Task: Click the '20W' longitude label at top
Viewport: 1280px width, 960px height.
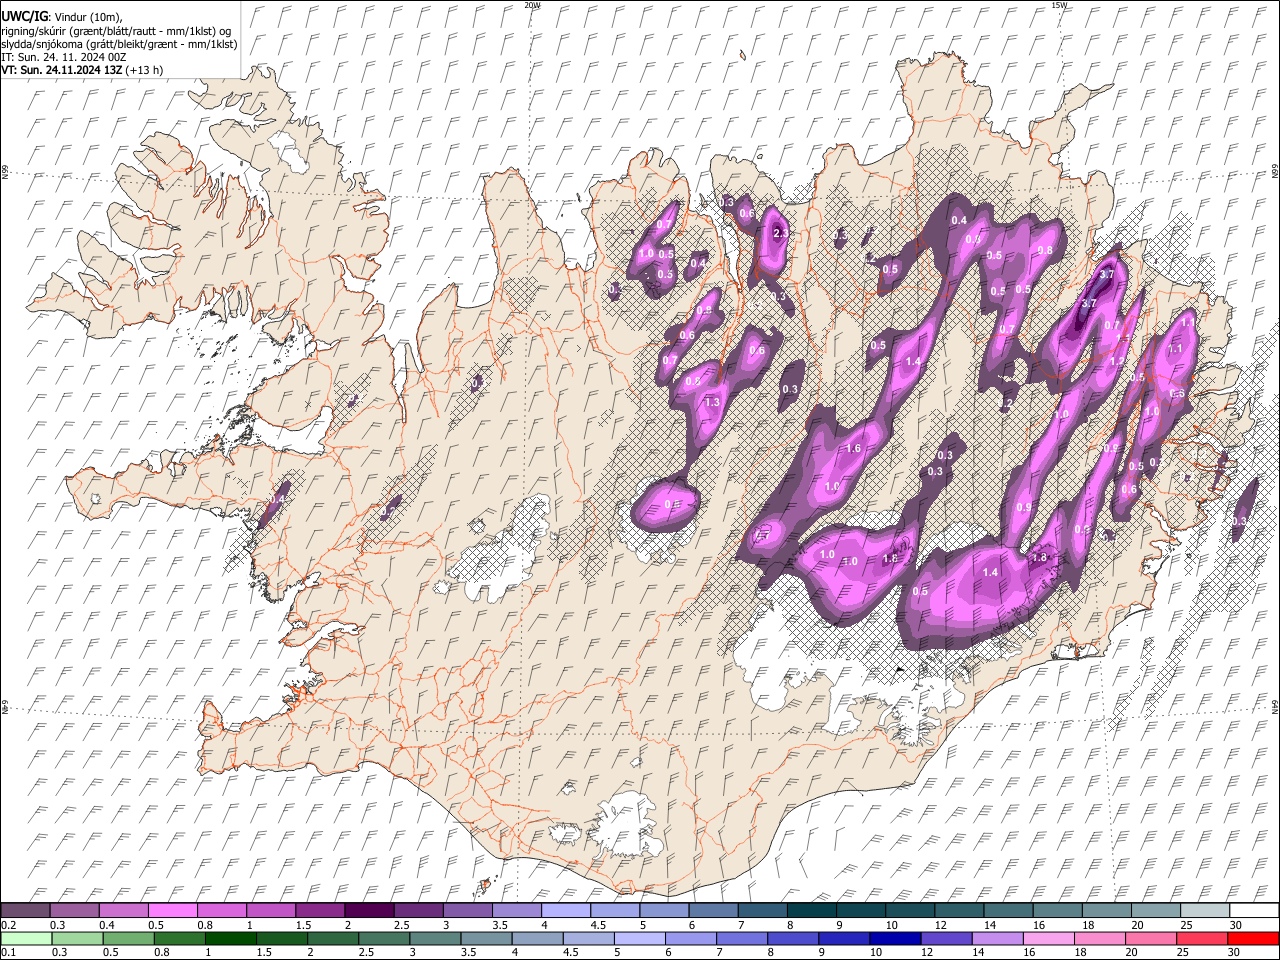Action: (532, 5)
